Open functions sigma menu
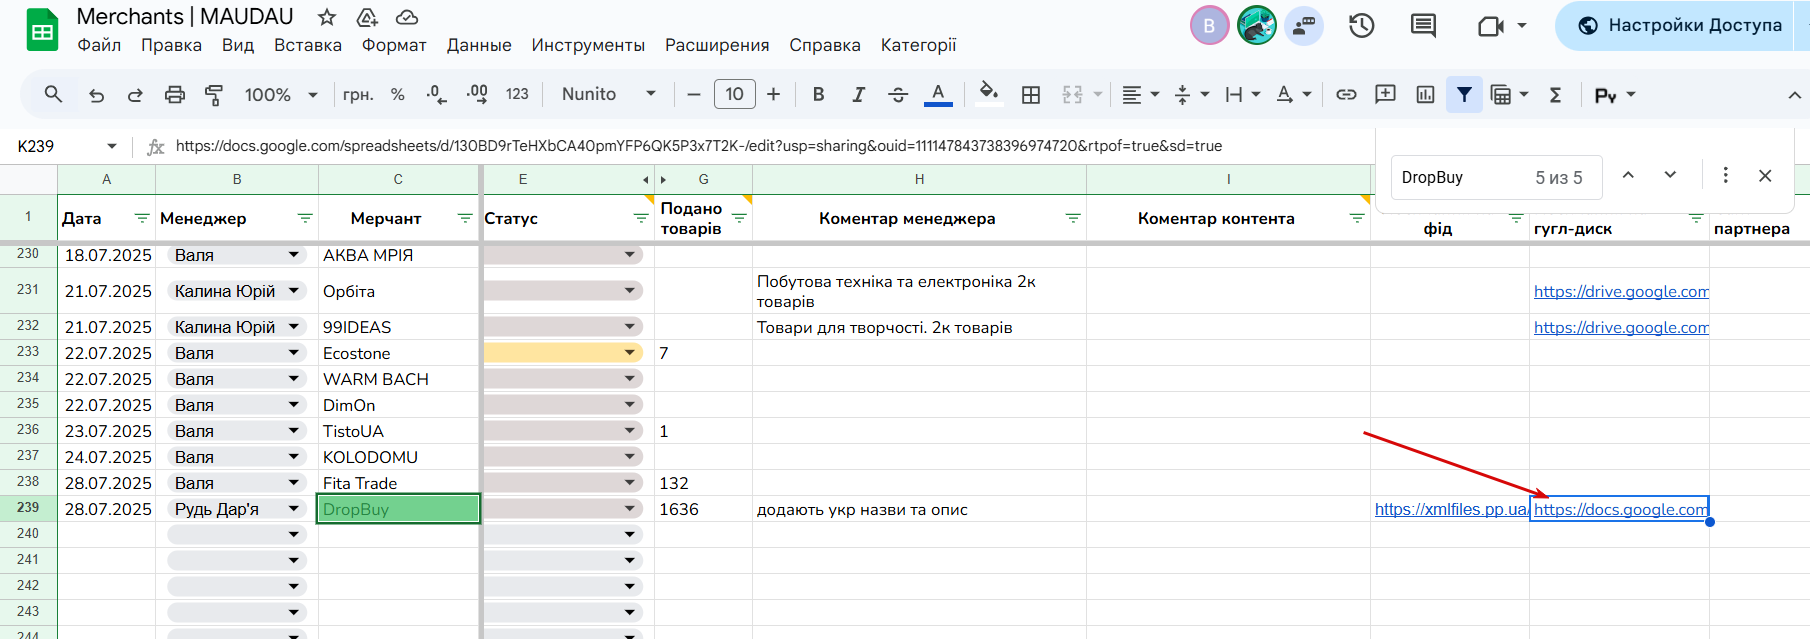 coord(1555,94)
